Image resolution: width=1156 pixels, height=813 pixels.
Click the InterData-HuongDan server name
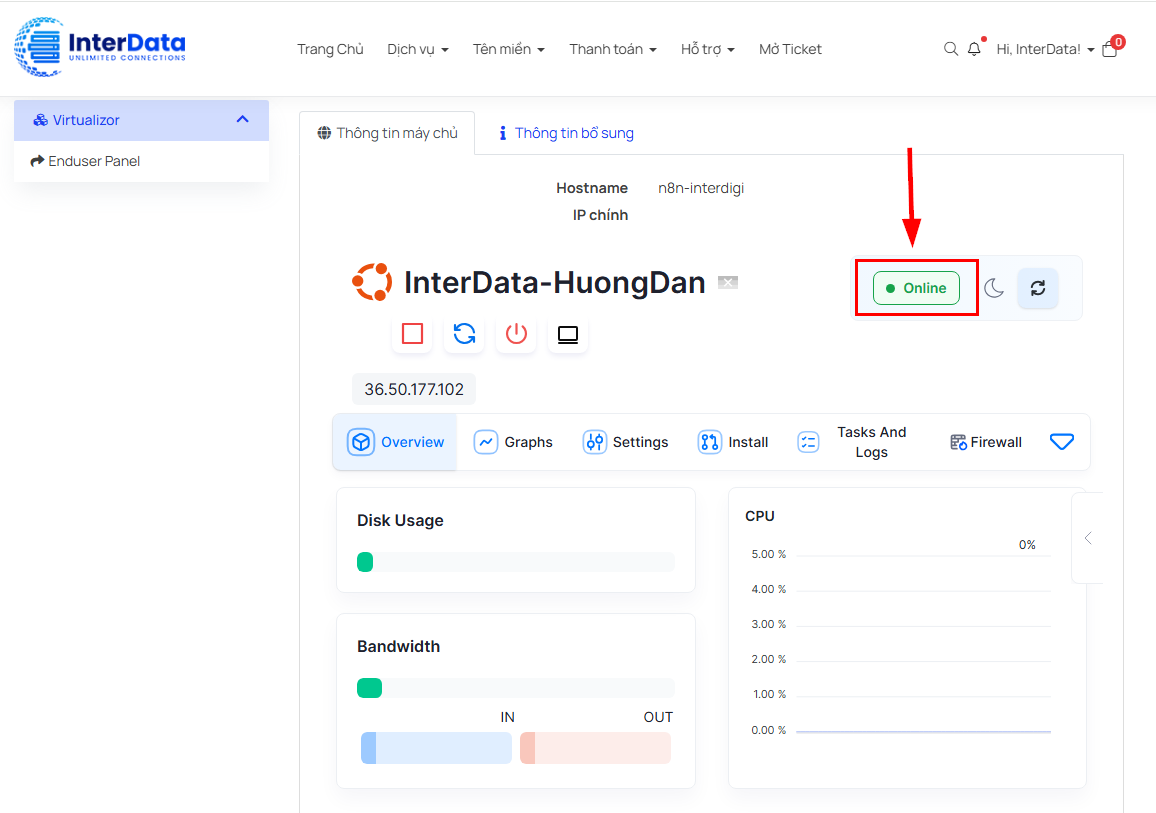coord(554,282)
